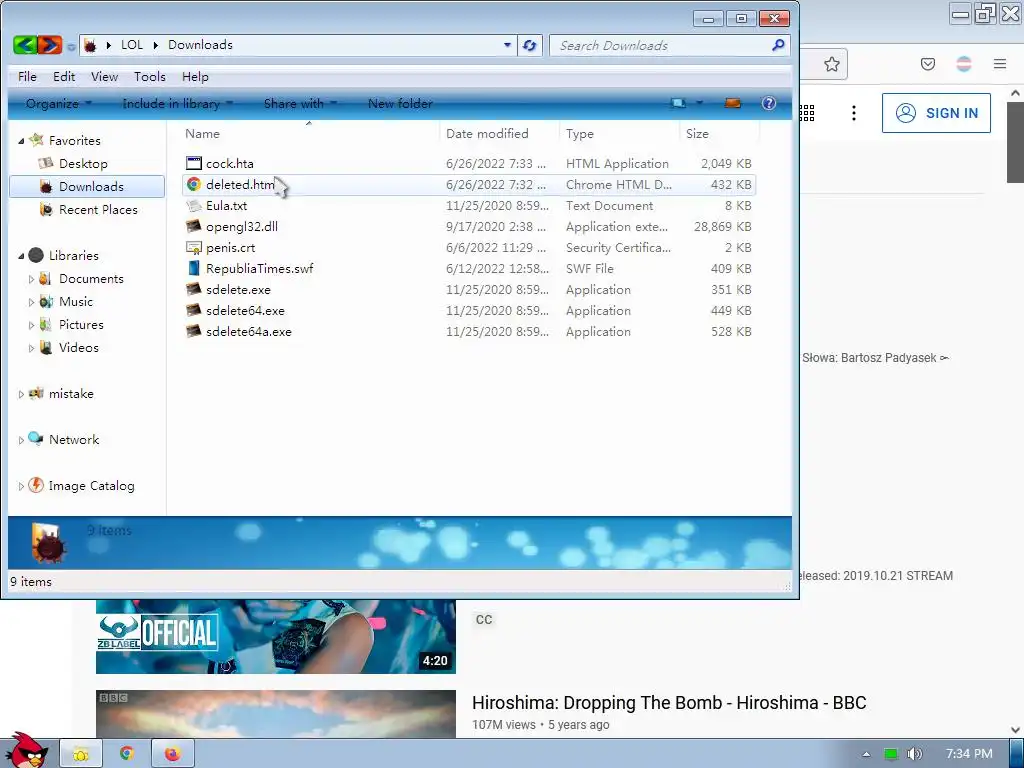Sort files by Type column
1024x768 pixels.
tap(580, 133)
